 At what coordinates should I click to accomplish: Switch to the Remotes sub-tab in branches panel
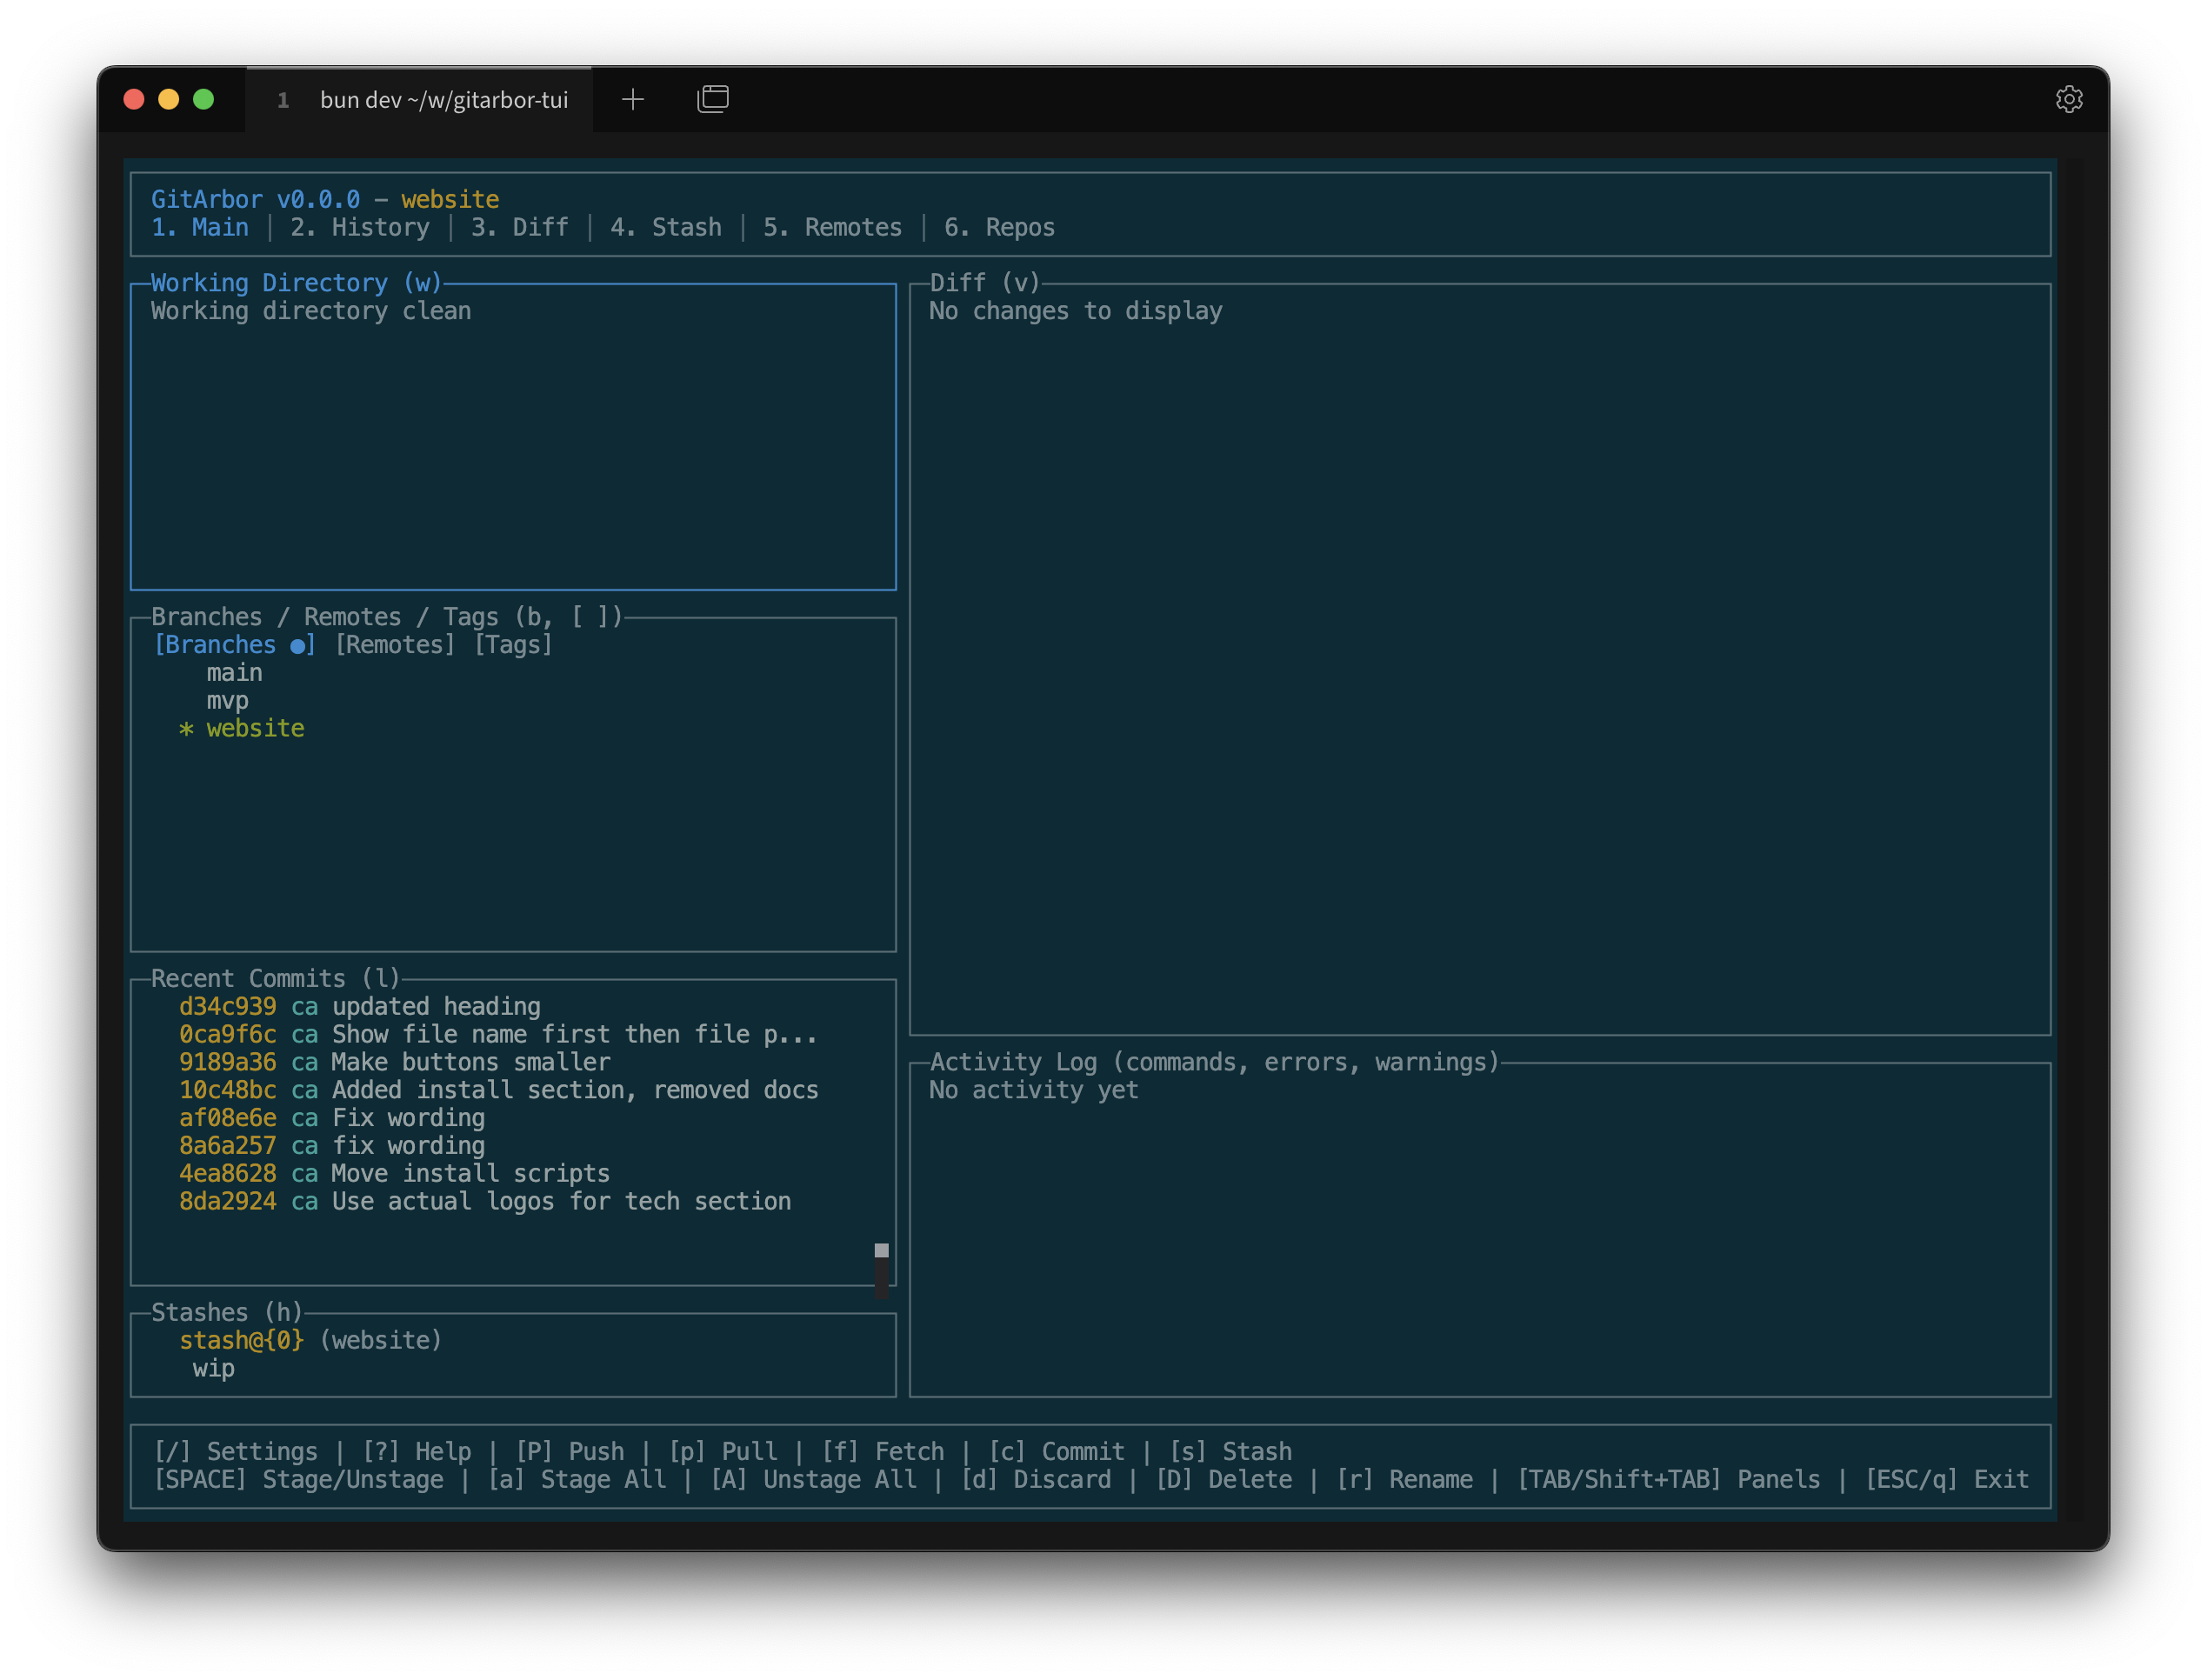[x=393, y=644]
